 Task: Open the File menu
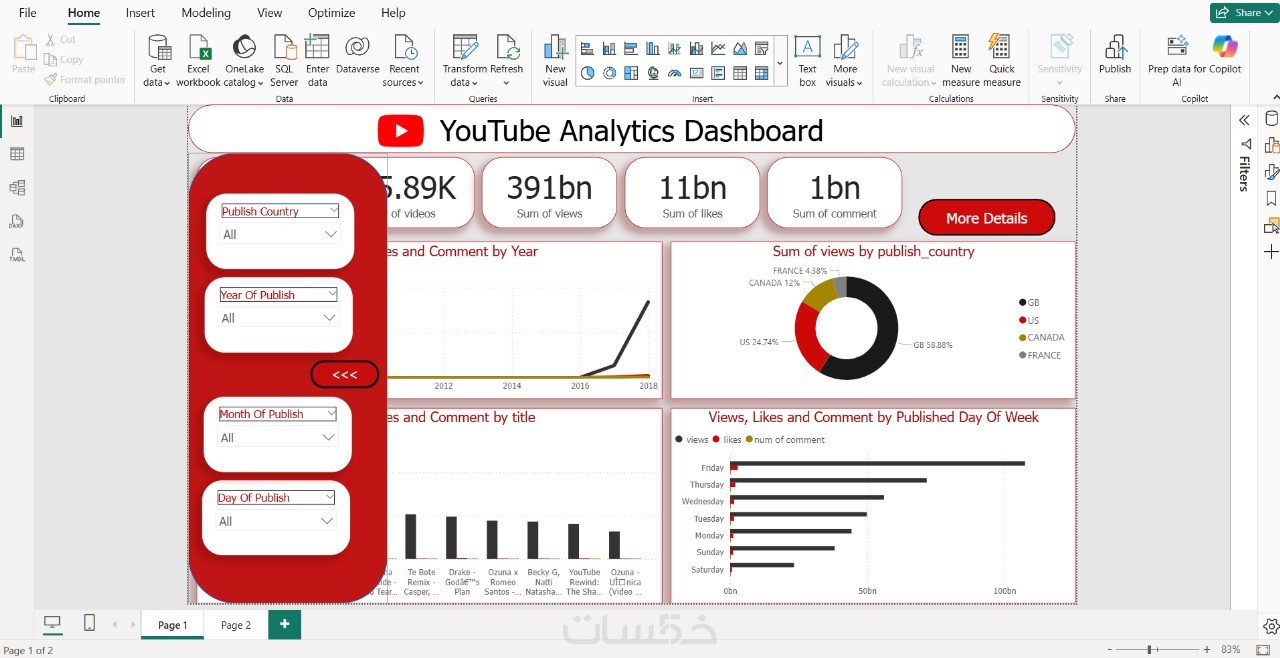tap(28, 13)
